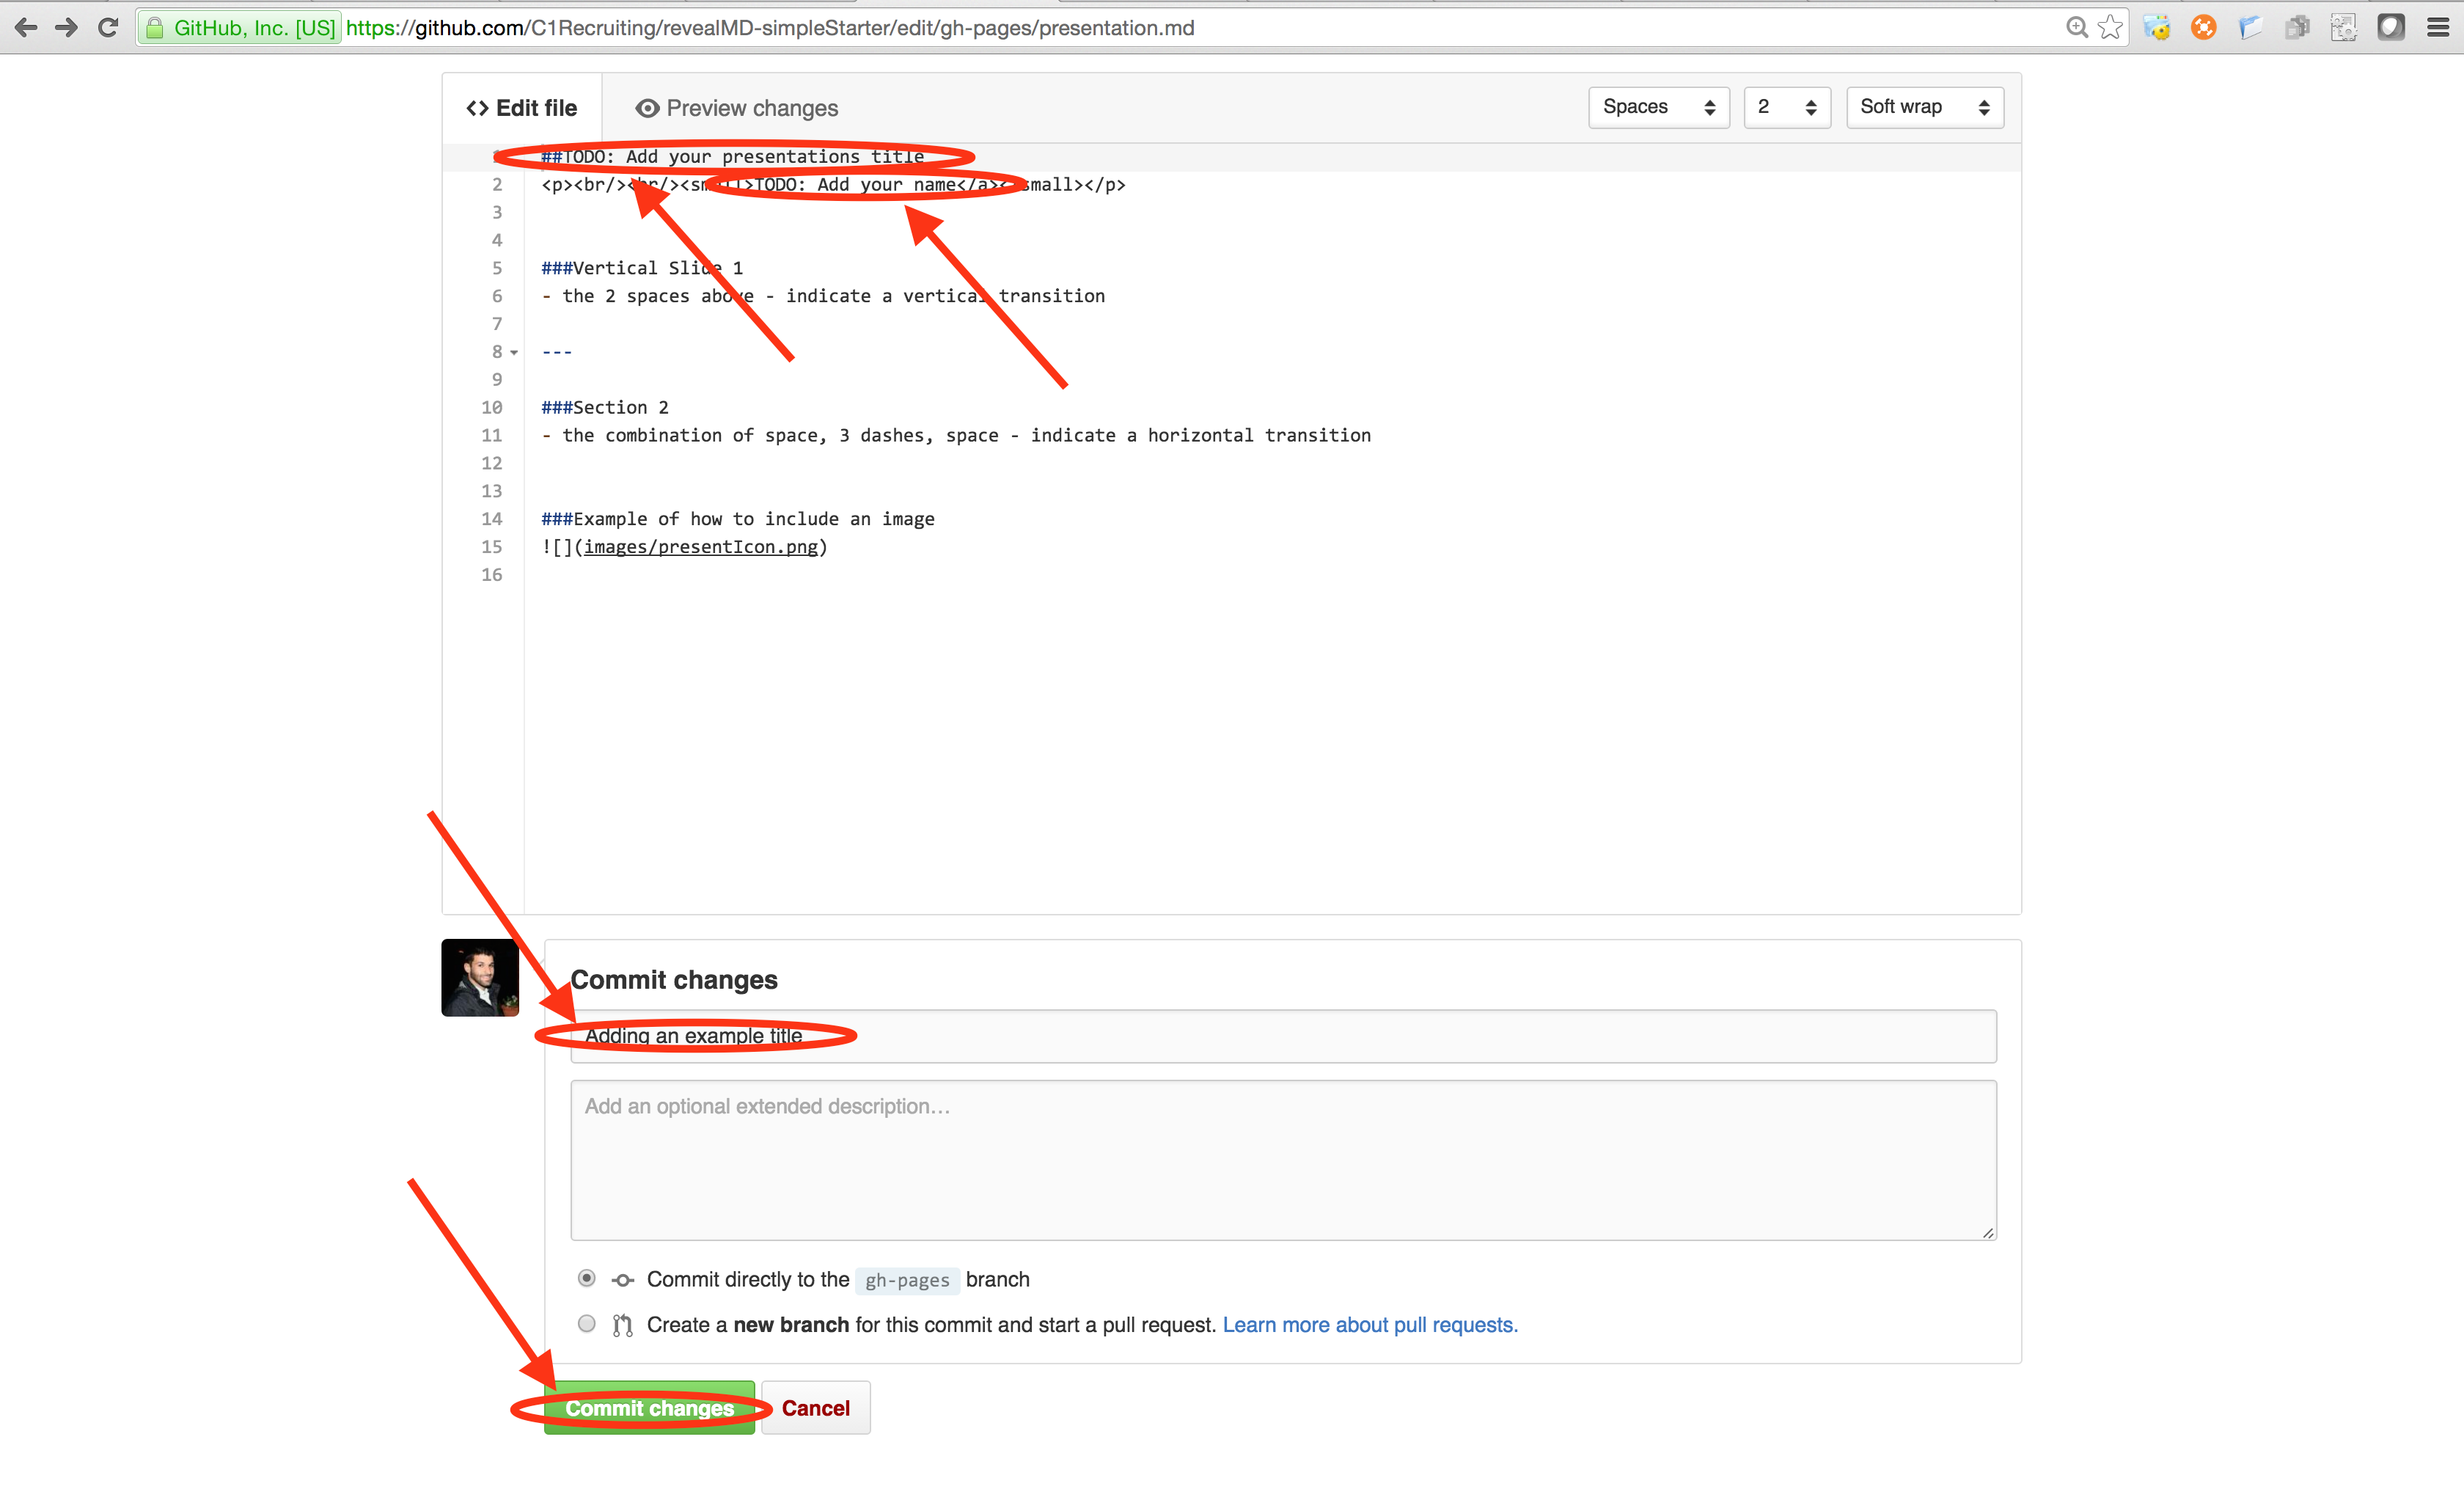
Task: Click the browser back arrow
Action: [27, 27]
